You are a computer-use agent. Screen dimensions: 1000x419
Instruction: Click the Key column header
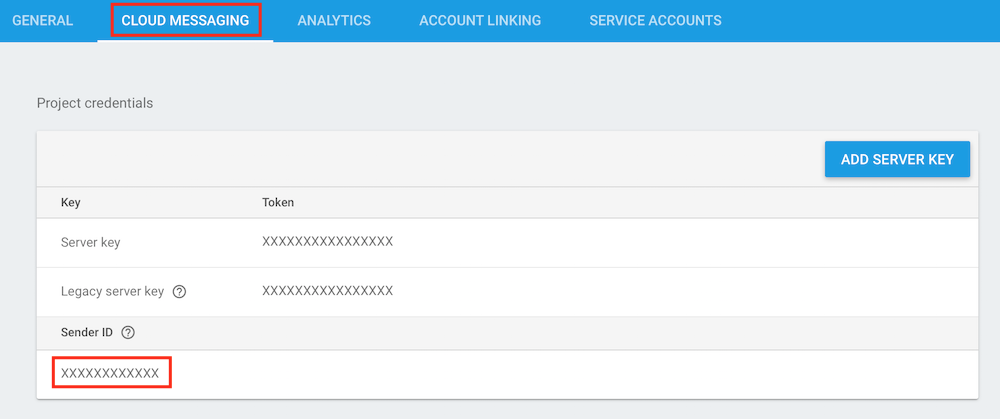[x=71, y=202]
